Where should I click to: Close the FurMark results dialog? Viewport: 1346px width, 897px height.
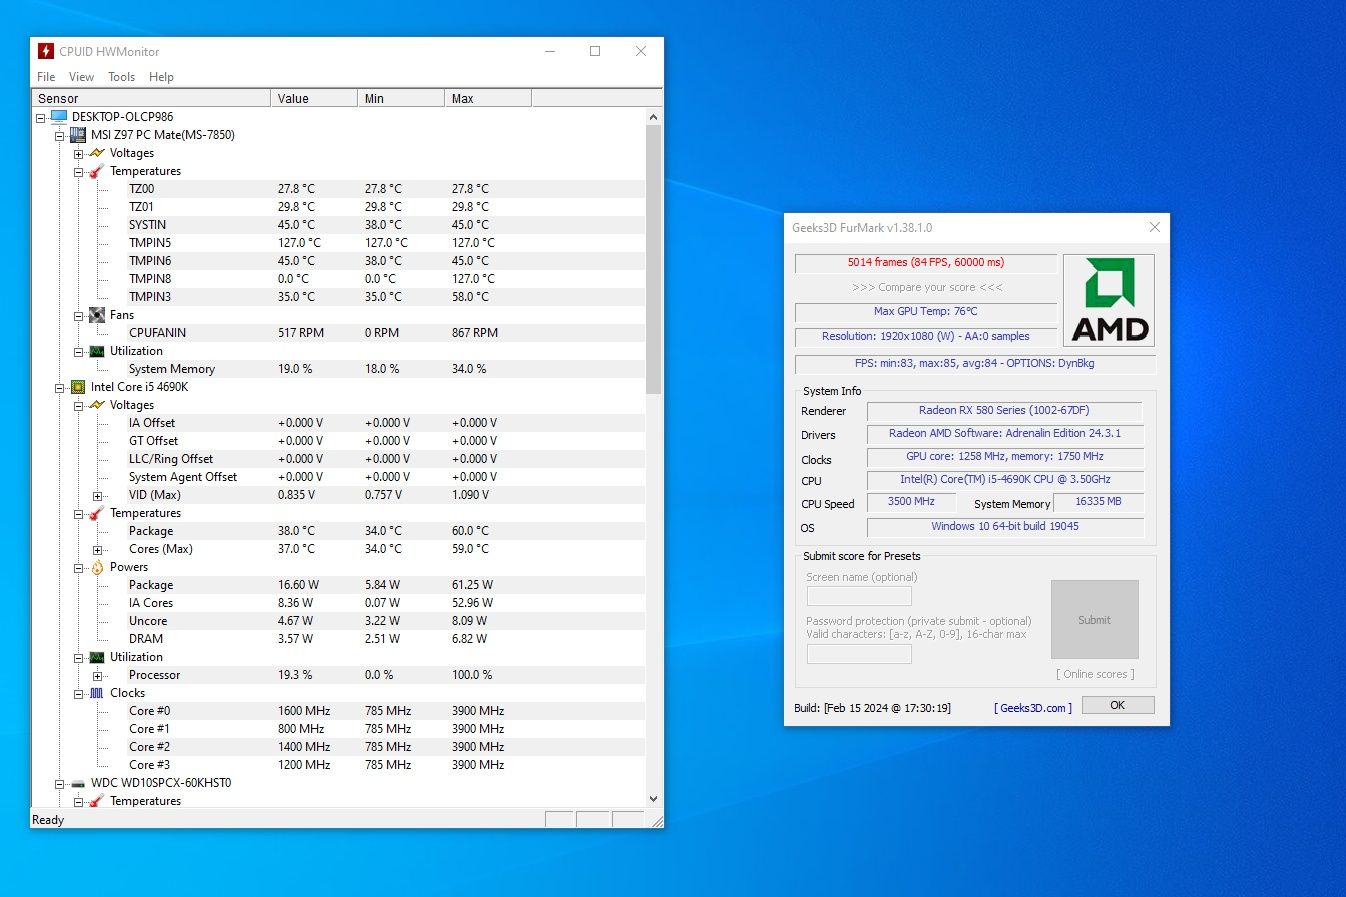[1154, 227]
